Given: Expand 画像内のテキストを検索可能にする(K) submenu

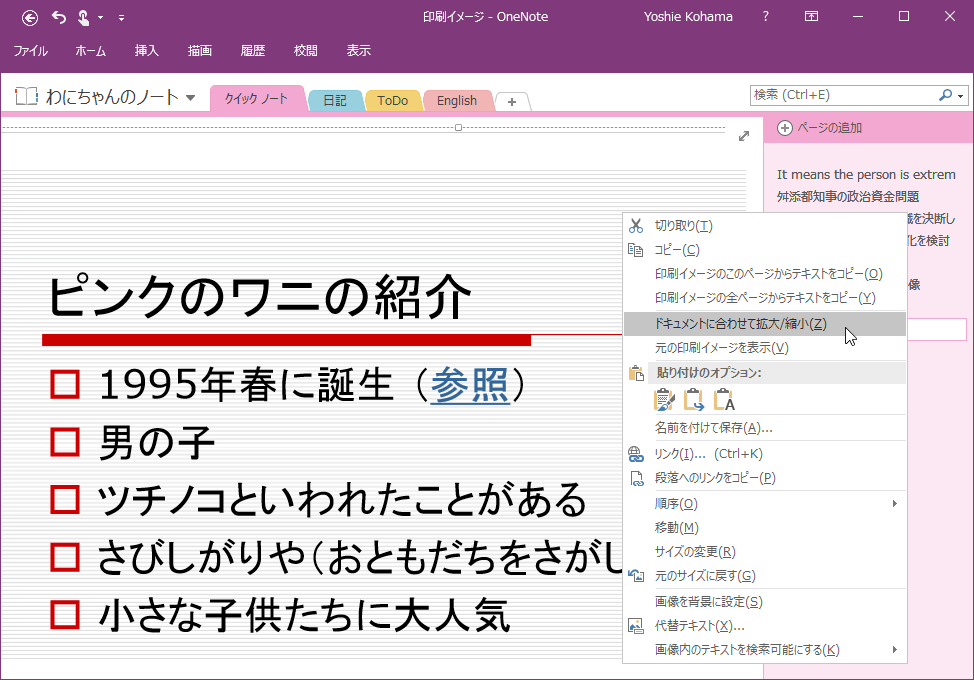Looking at the screenshot, I should coord(764,650).
